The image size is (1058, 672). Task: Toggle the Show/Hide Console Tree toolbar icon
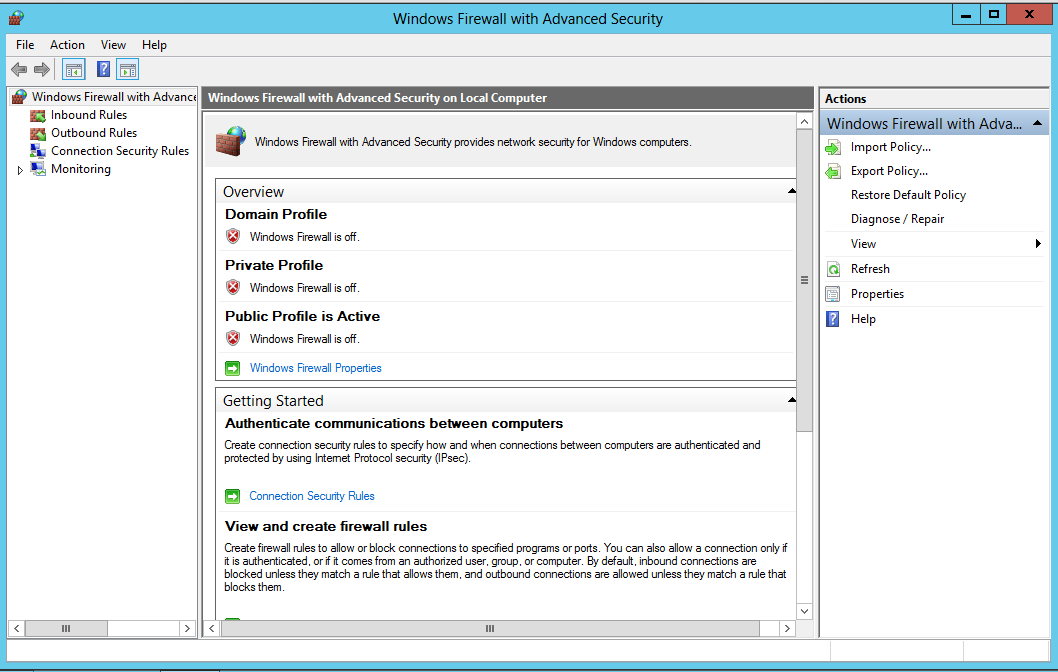point(74,69)
